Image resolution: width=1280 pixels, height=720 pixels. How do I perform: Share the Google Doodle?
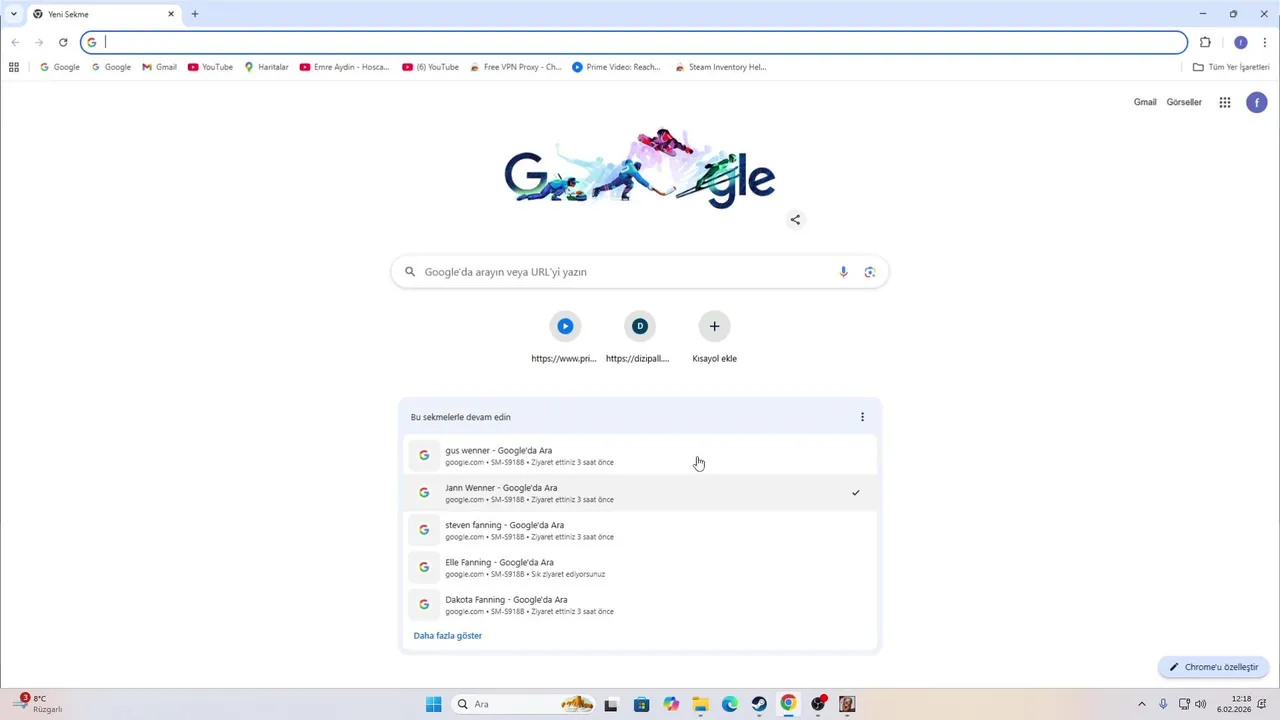click(x=795, y=220)
